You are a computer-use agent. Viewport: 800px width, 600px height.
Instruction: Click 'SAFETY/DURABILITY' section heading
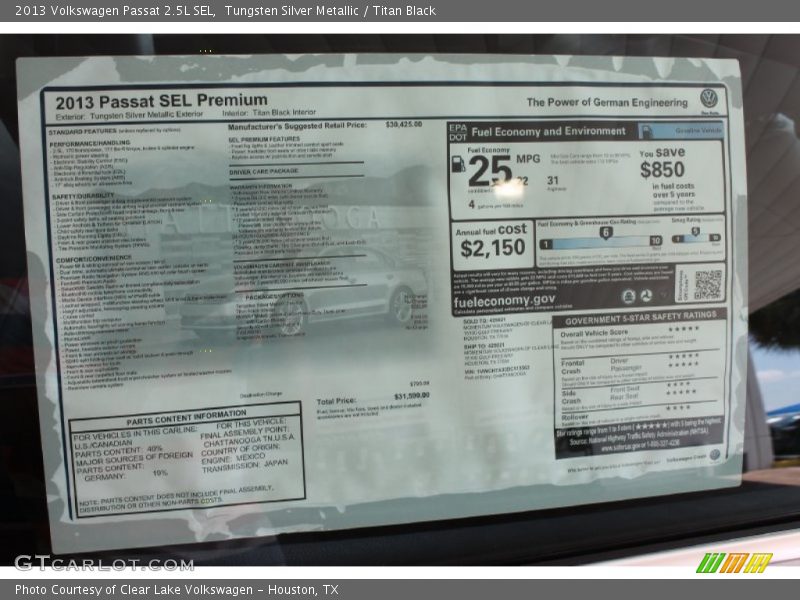click(x=83, y=196)
